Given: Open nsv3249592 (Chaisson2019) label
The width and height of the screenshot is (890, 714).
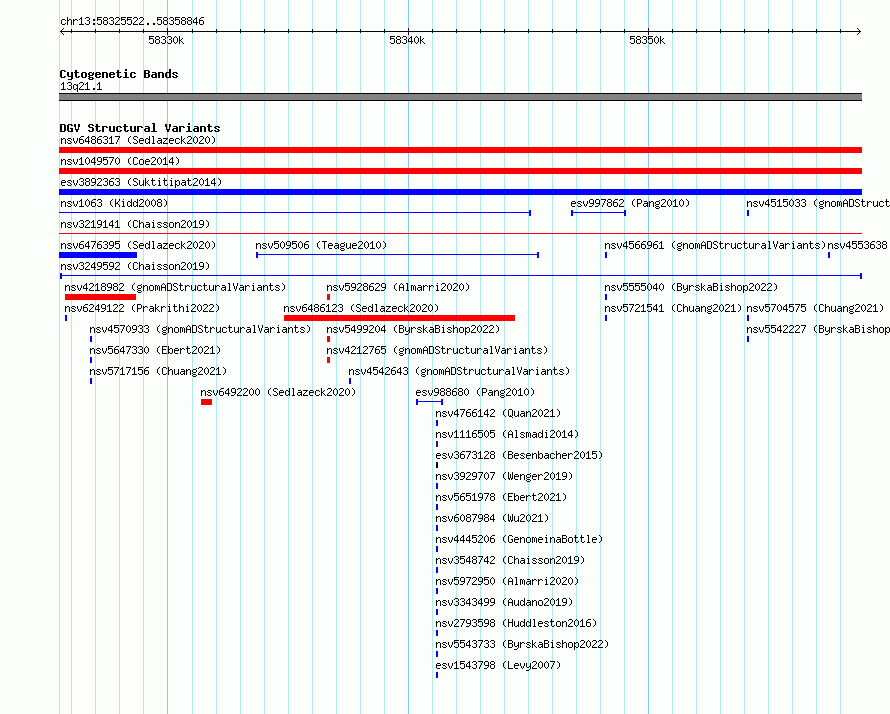Looking at the screenshot, I should [x=135, y=266].
